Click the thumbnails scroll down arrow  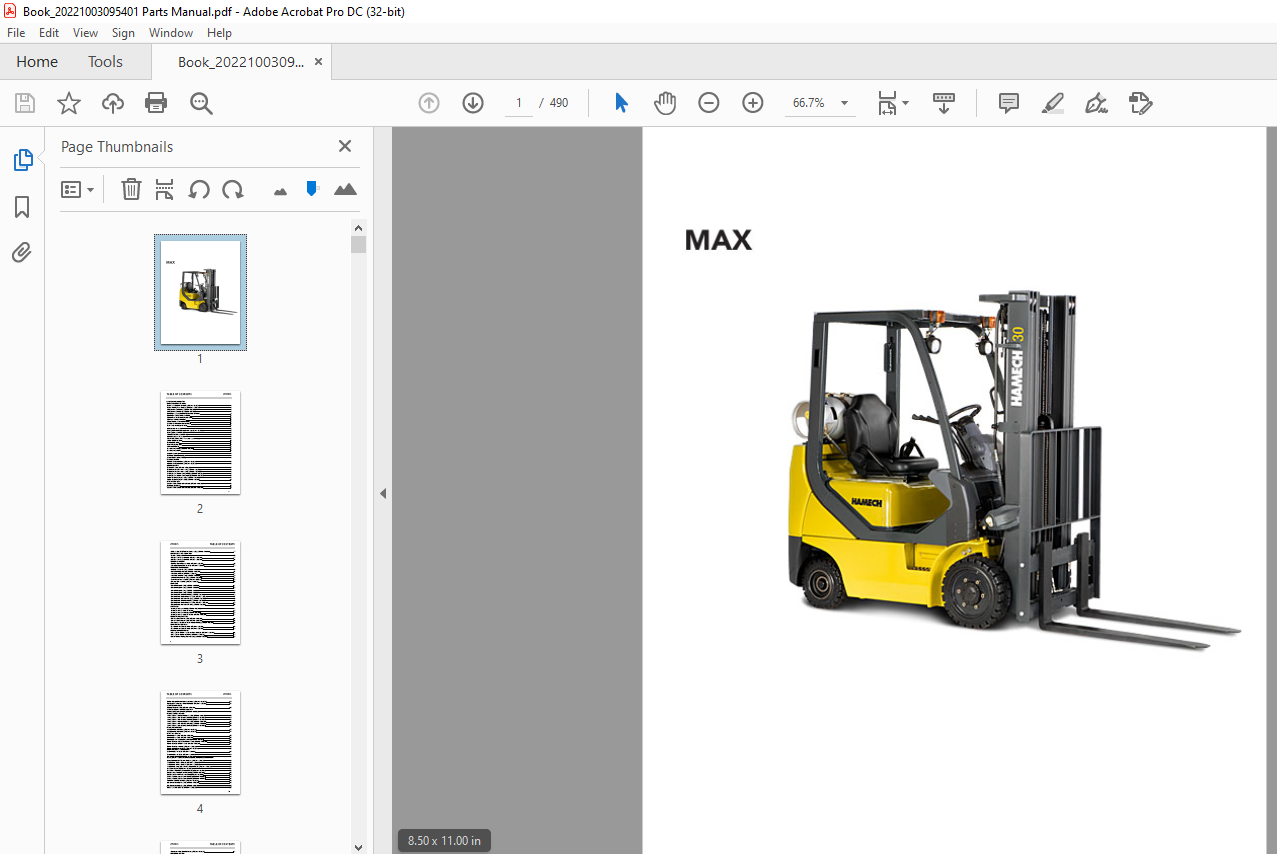pos(358,846)
